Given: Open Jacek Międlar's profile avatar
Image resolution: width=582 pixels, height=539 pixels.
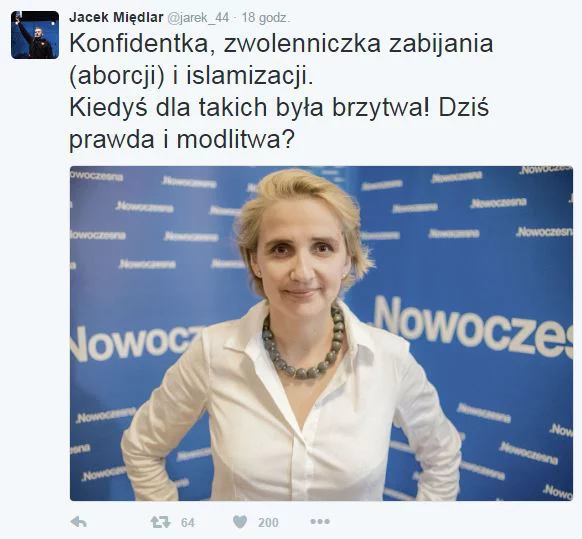Looking at the screenshot, I should [x=35, y=35].
